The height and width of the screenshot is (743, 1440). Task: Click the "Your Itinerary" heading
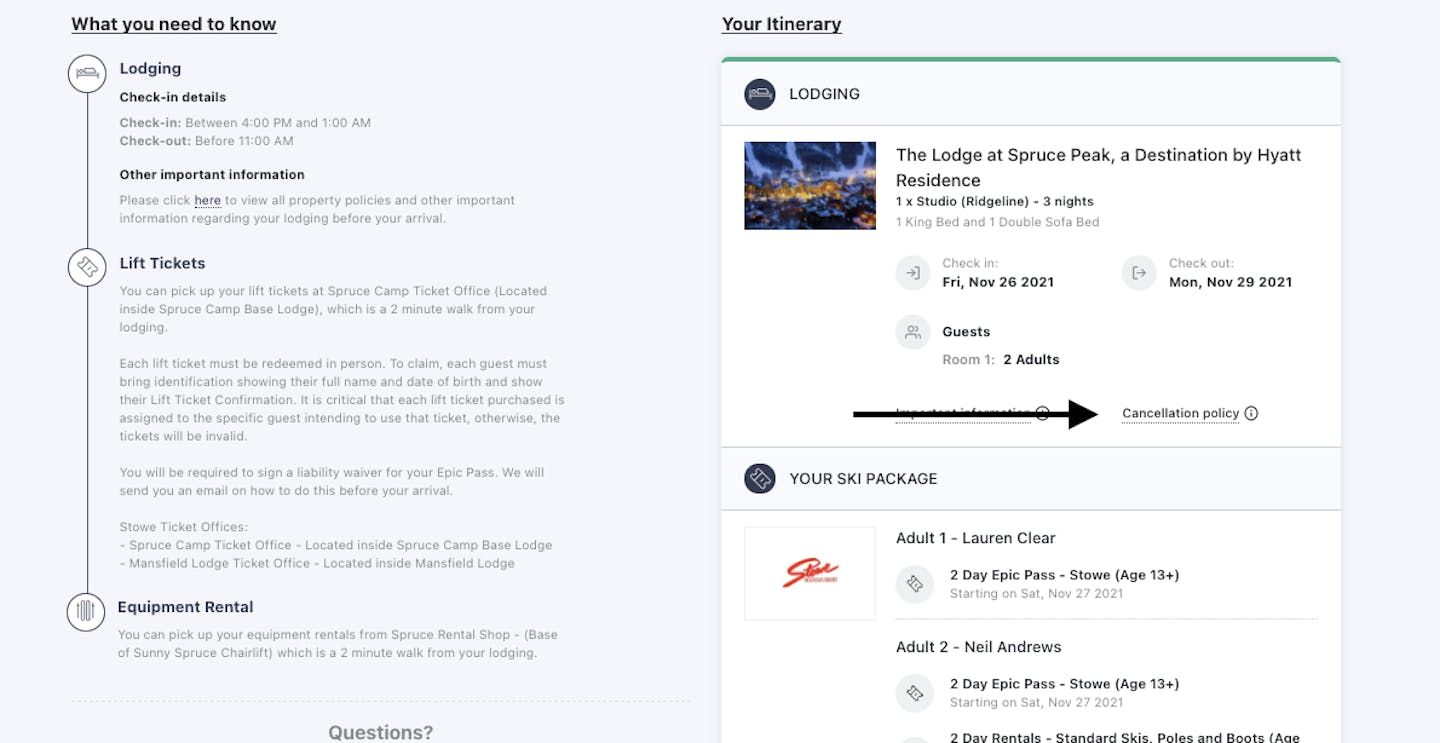781,24
